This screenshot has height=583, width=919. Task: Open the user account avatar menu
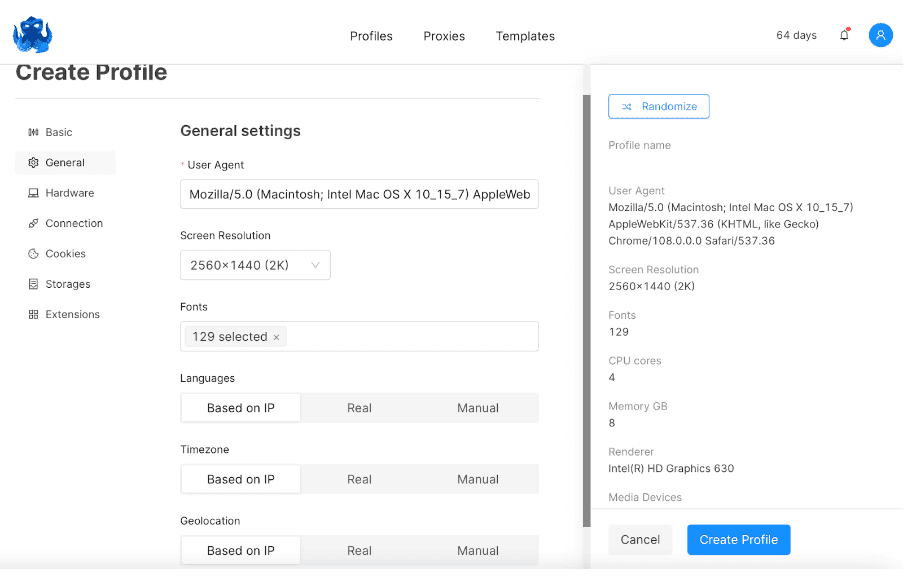tap(879, 34)
